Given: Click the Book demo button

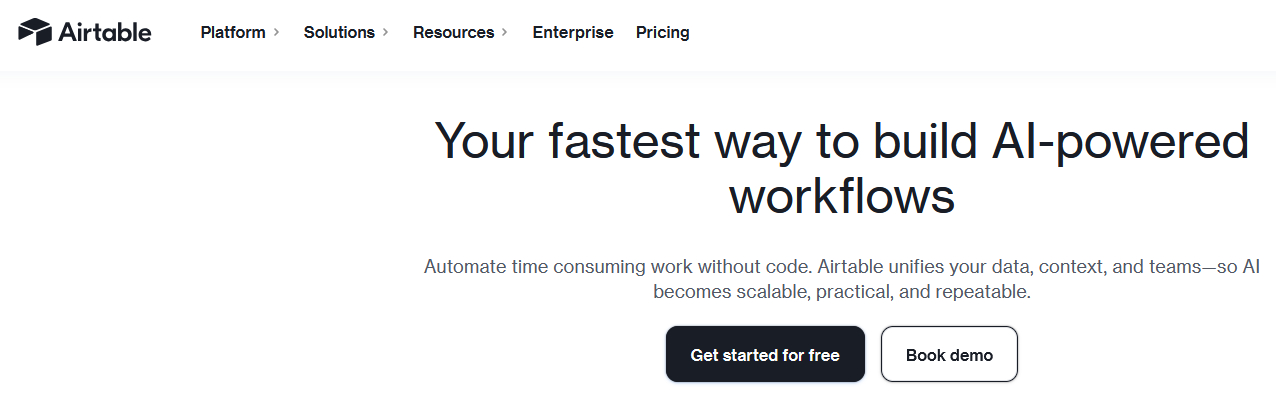Looking at the screenshot, I should 949,355.
